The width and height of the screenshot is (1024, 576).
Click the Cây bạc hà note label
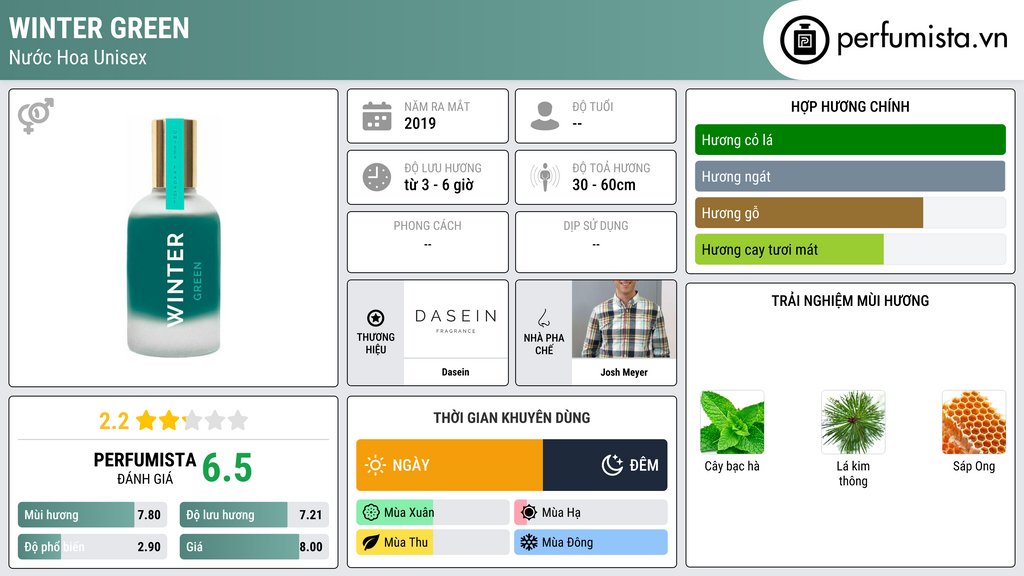tap(732, 466)
